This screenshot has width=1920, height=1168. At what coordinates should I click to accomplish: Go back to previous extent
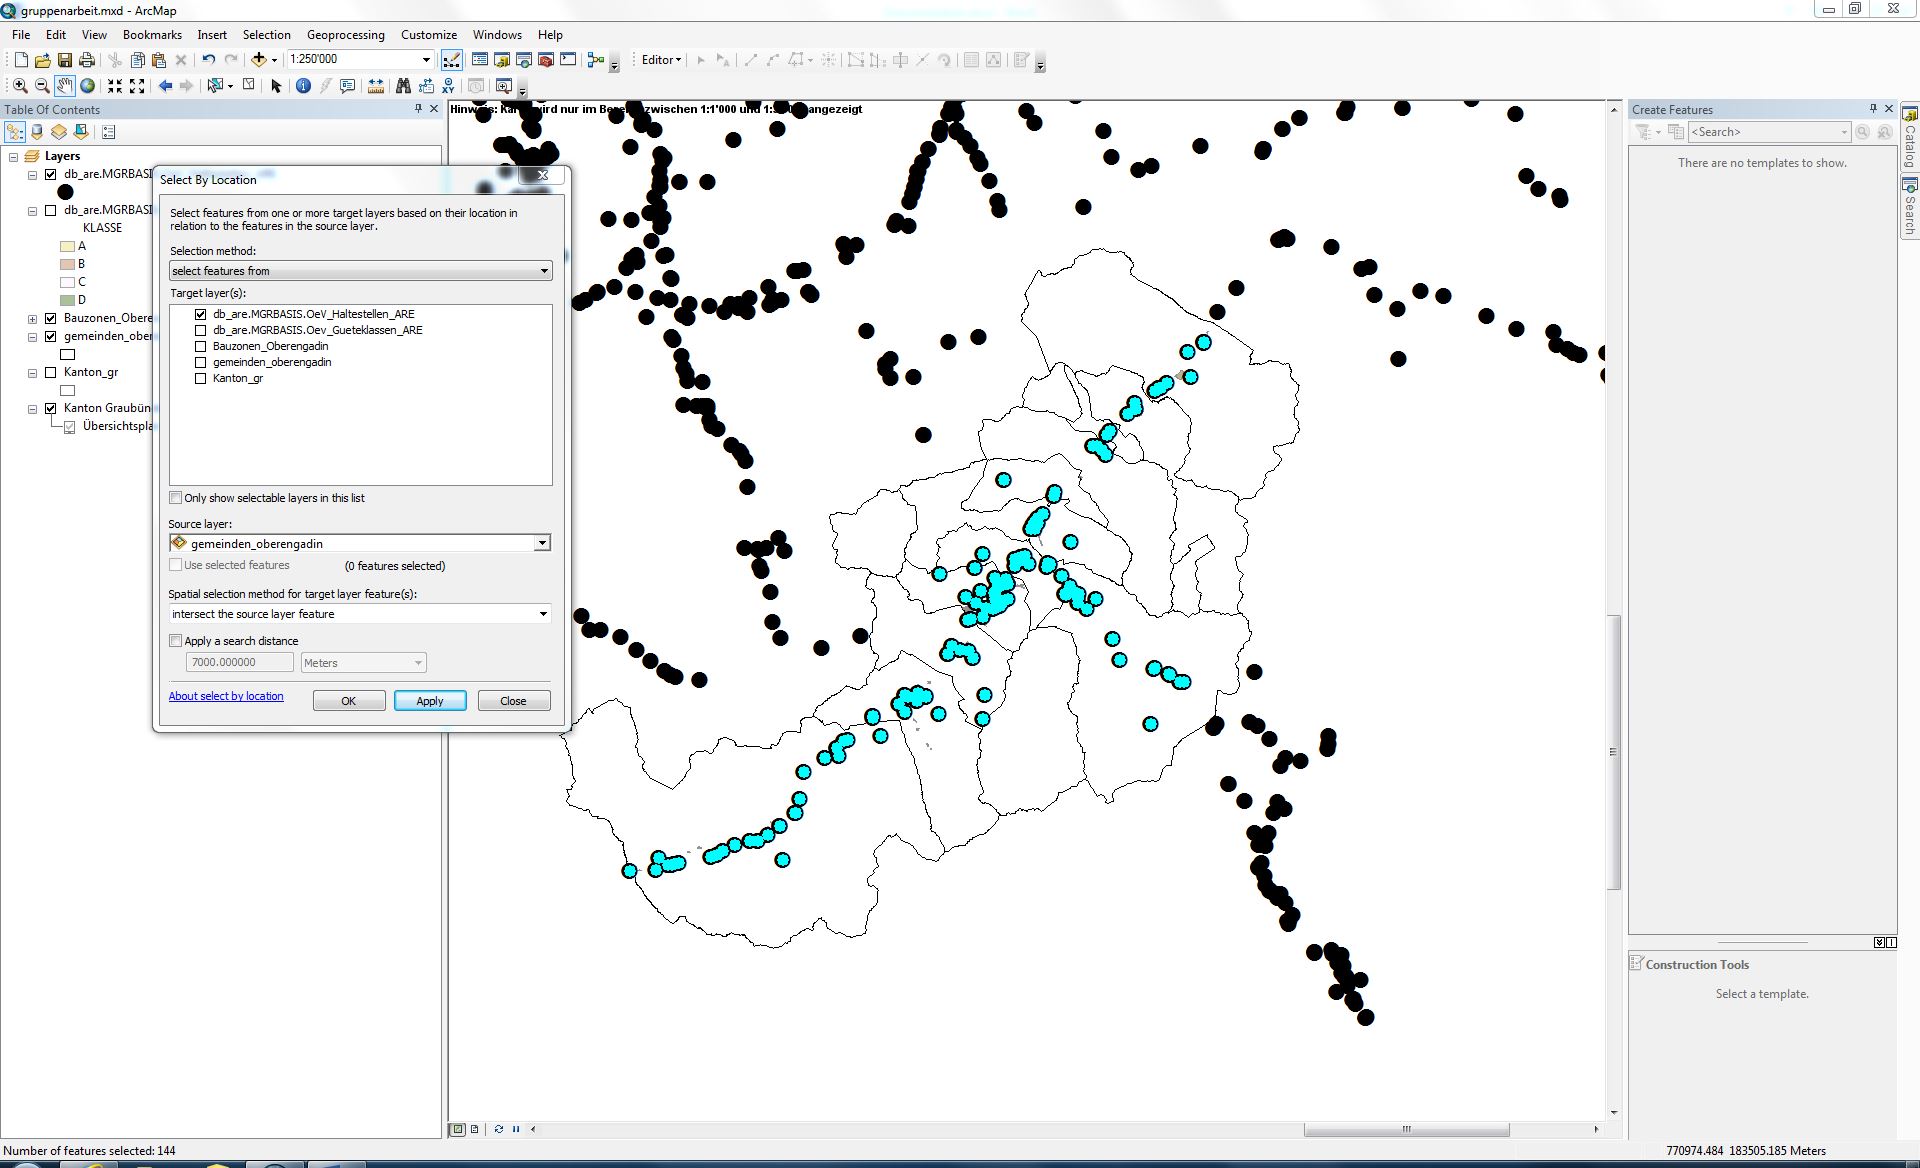pyautogui.click(x=165, y=86)
